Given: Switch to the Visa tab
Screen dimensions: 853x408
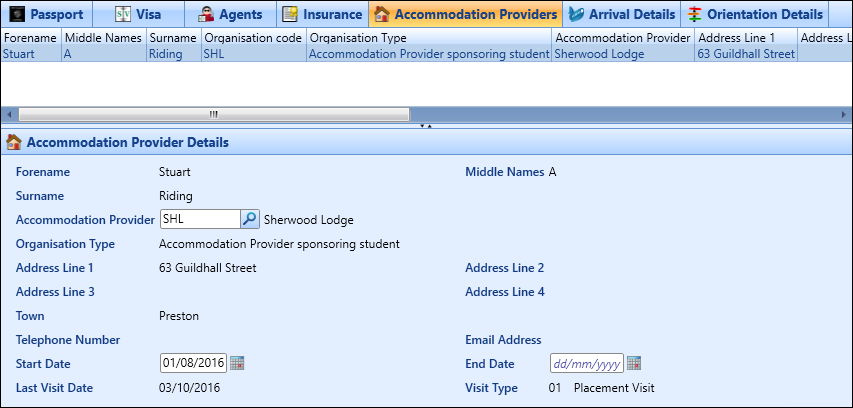Looking at the screenshot, I should click(138, 14).
